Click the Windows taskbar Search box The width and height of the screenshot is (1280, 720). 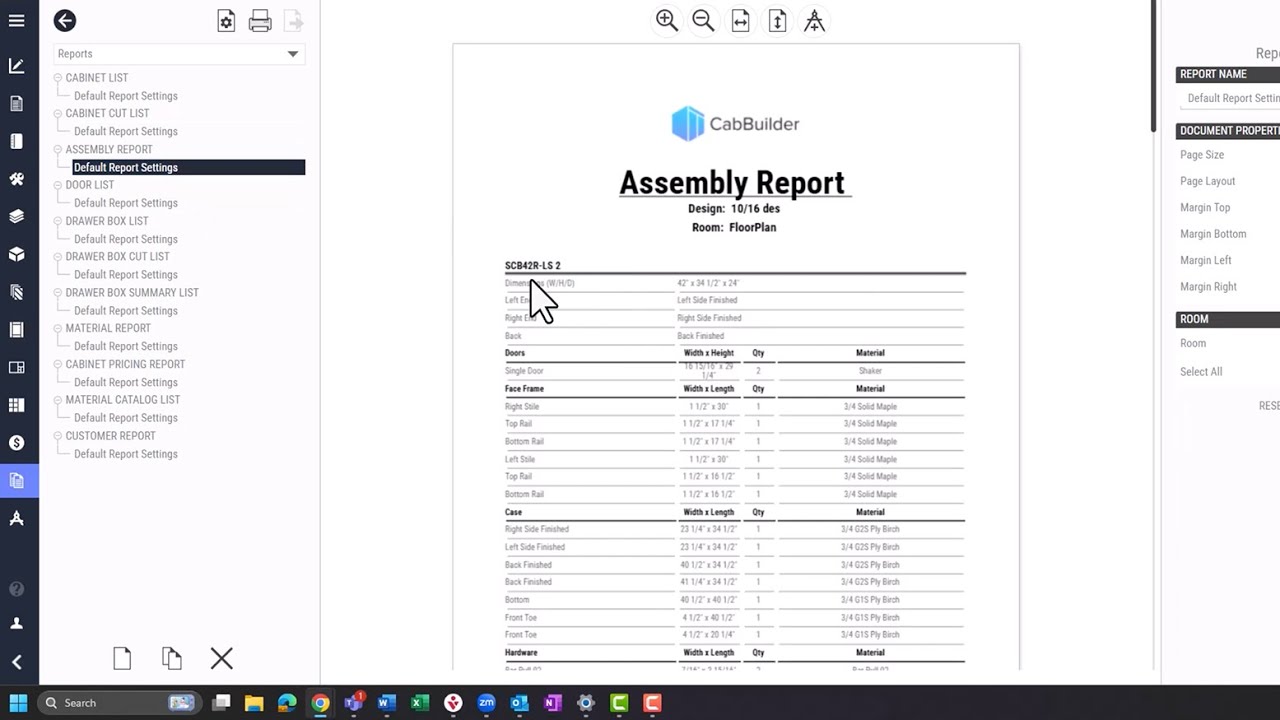(x=117, y=703)
